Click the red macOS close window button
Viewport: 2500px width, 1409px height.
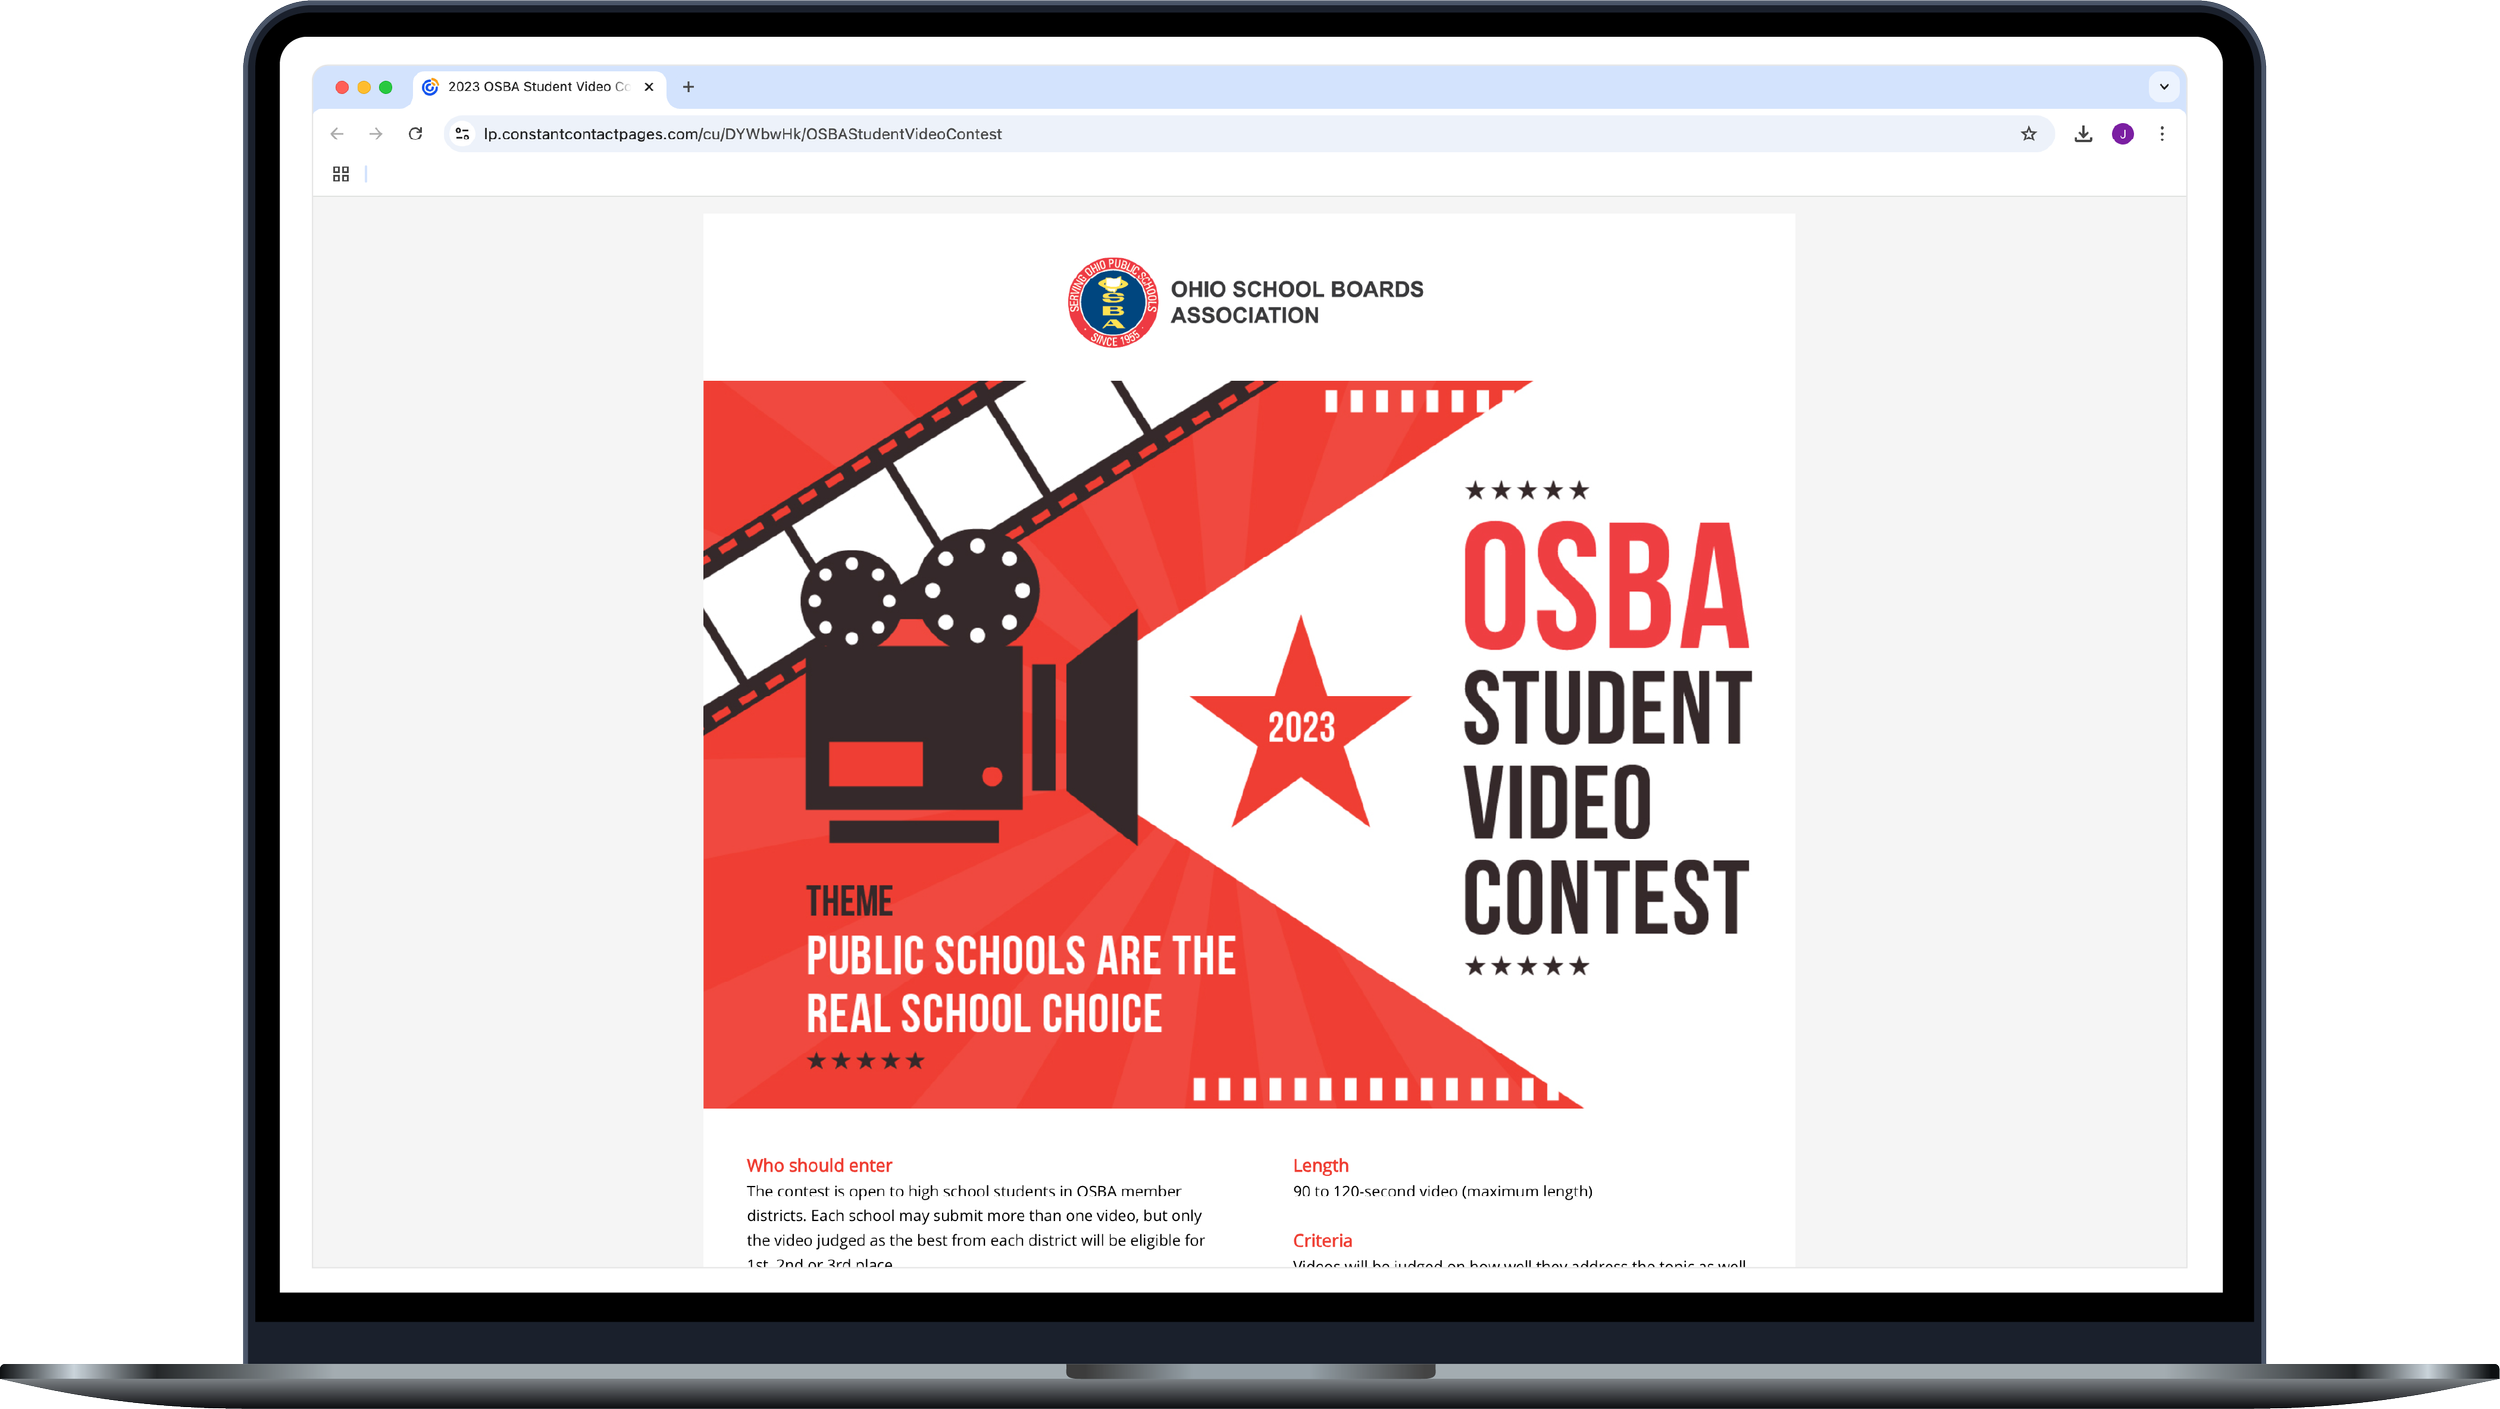coord(342,87)
